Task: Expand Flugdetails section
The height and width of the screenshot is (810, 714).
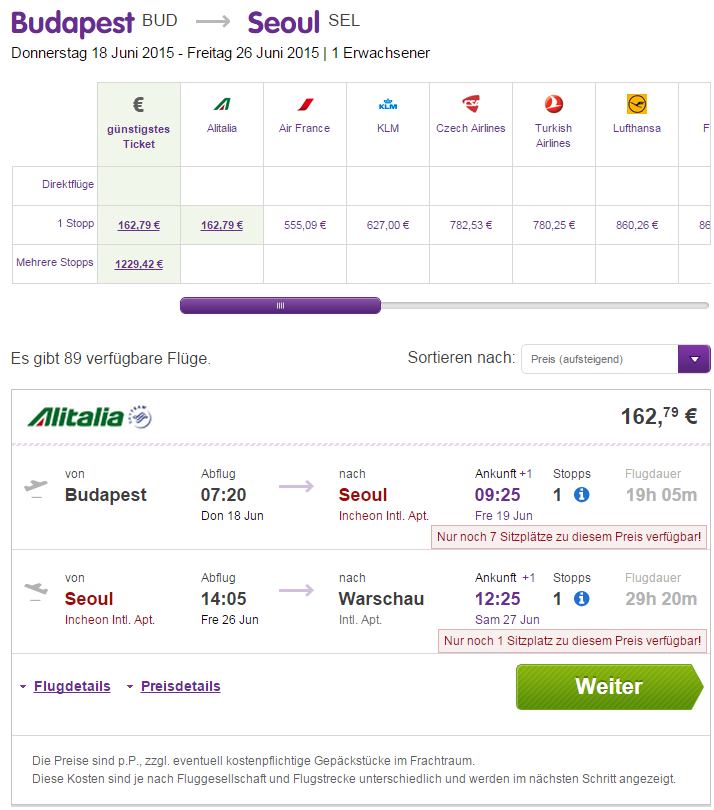Action: click(x=73, y=686)
